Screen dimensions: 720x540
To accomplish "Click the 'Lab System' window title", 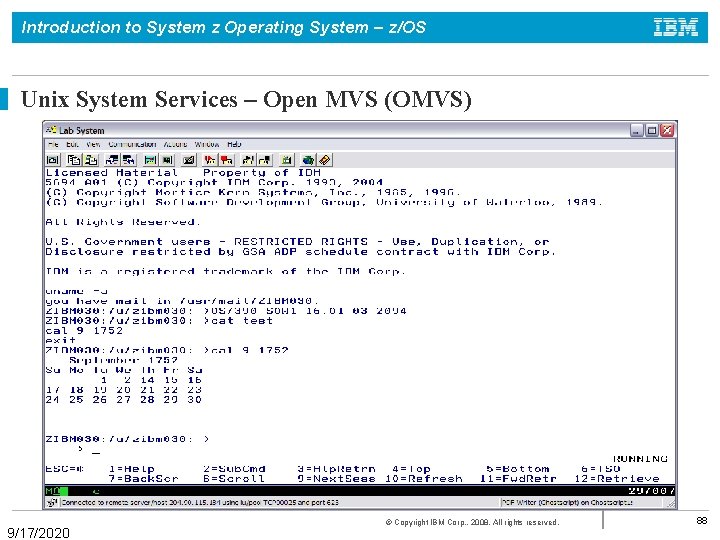I will (x=82, y=130).
